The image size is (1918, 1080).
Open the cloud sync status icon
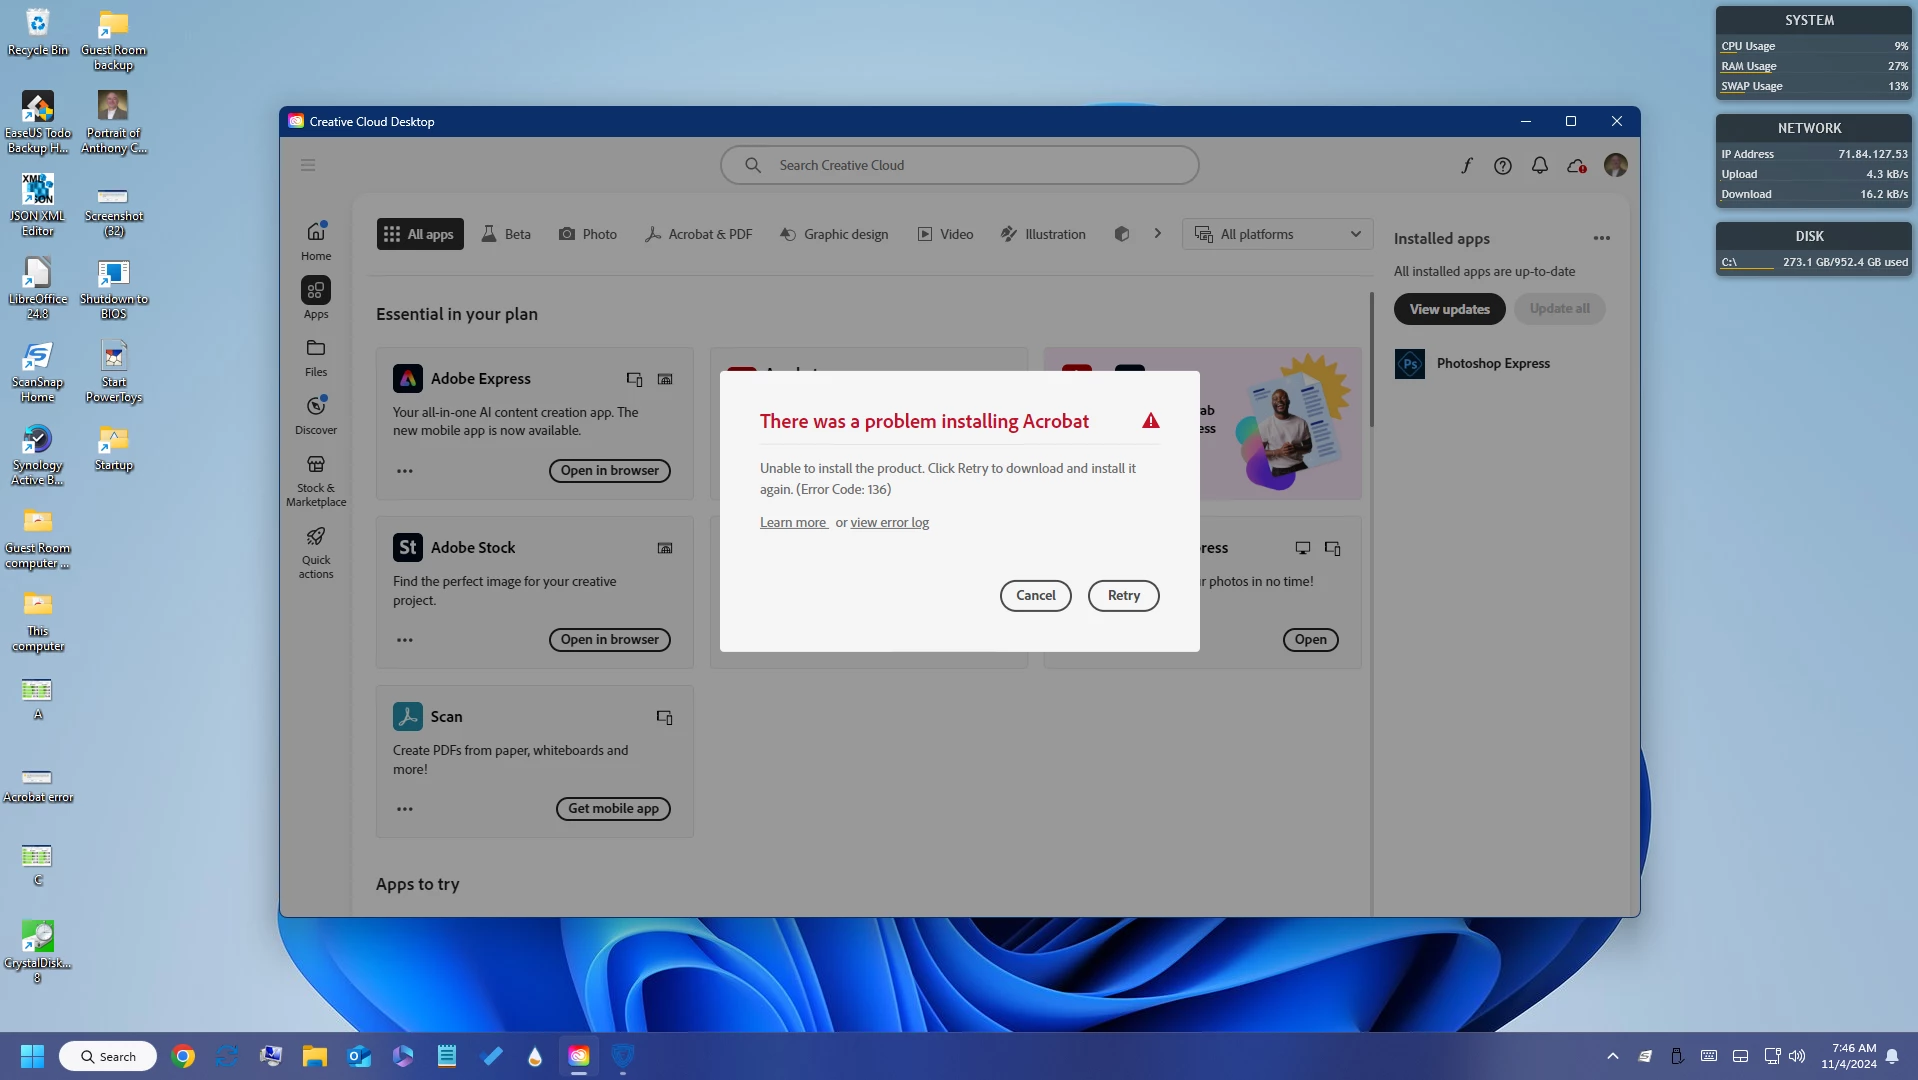click(1577, 165)
